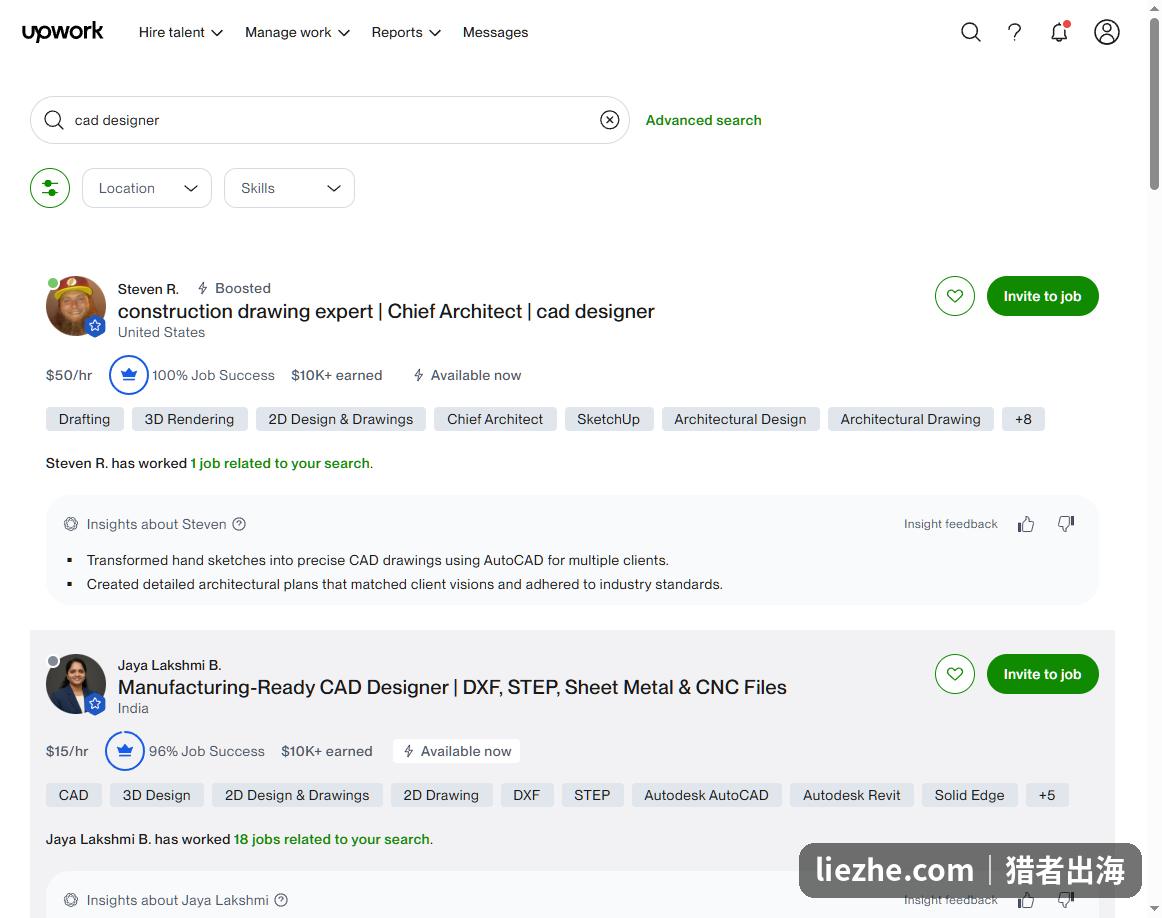Click Jaya's $15/hr rate
Screen dimensions: 1162x918
coord(67,751)
